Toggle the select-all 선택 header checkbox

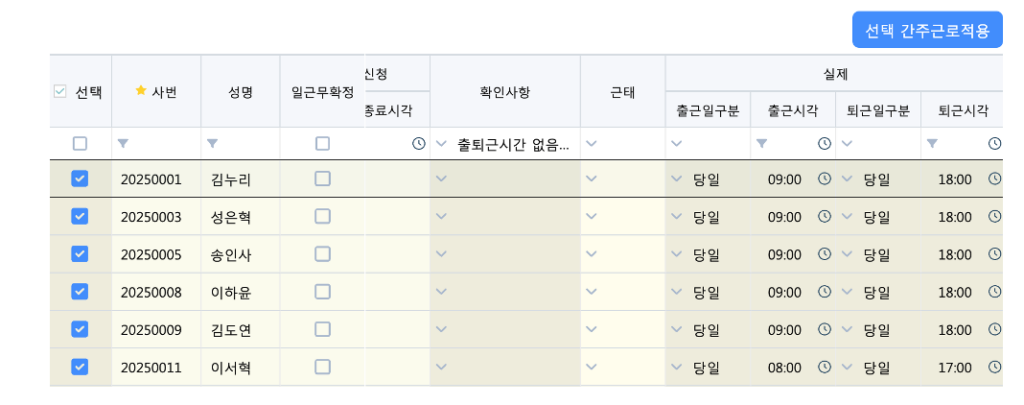[60, 92]
